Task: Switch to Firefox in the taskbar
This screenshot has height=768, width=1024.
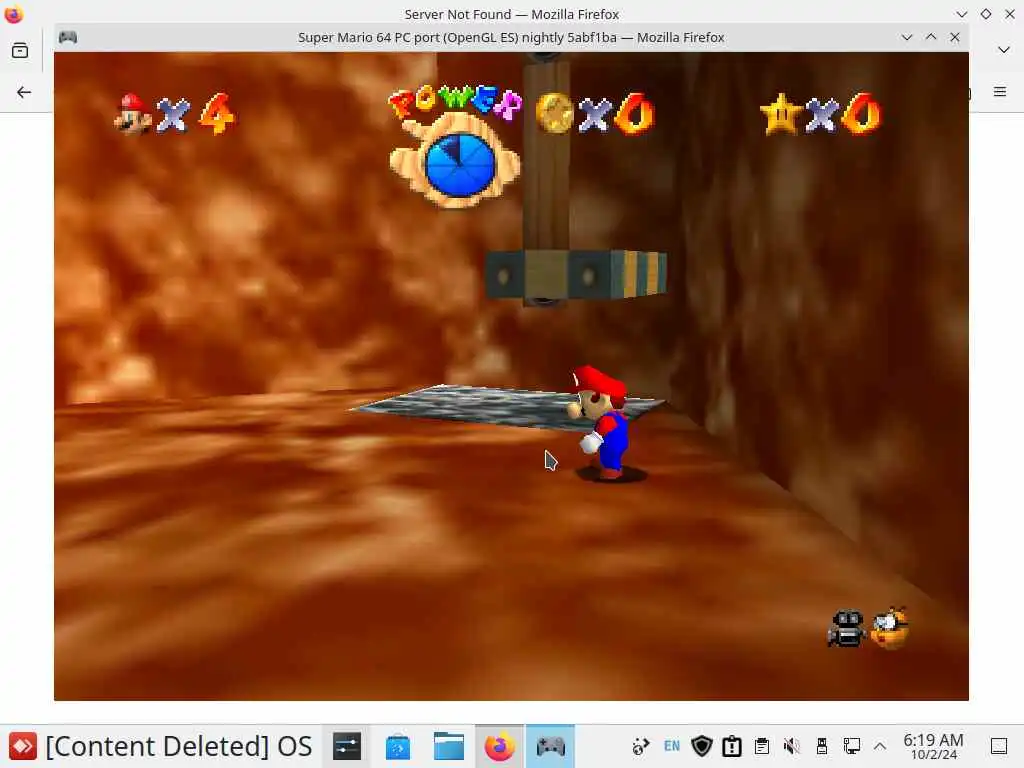Action: point(500,746)
